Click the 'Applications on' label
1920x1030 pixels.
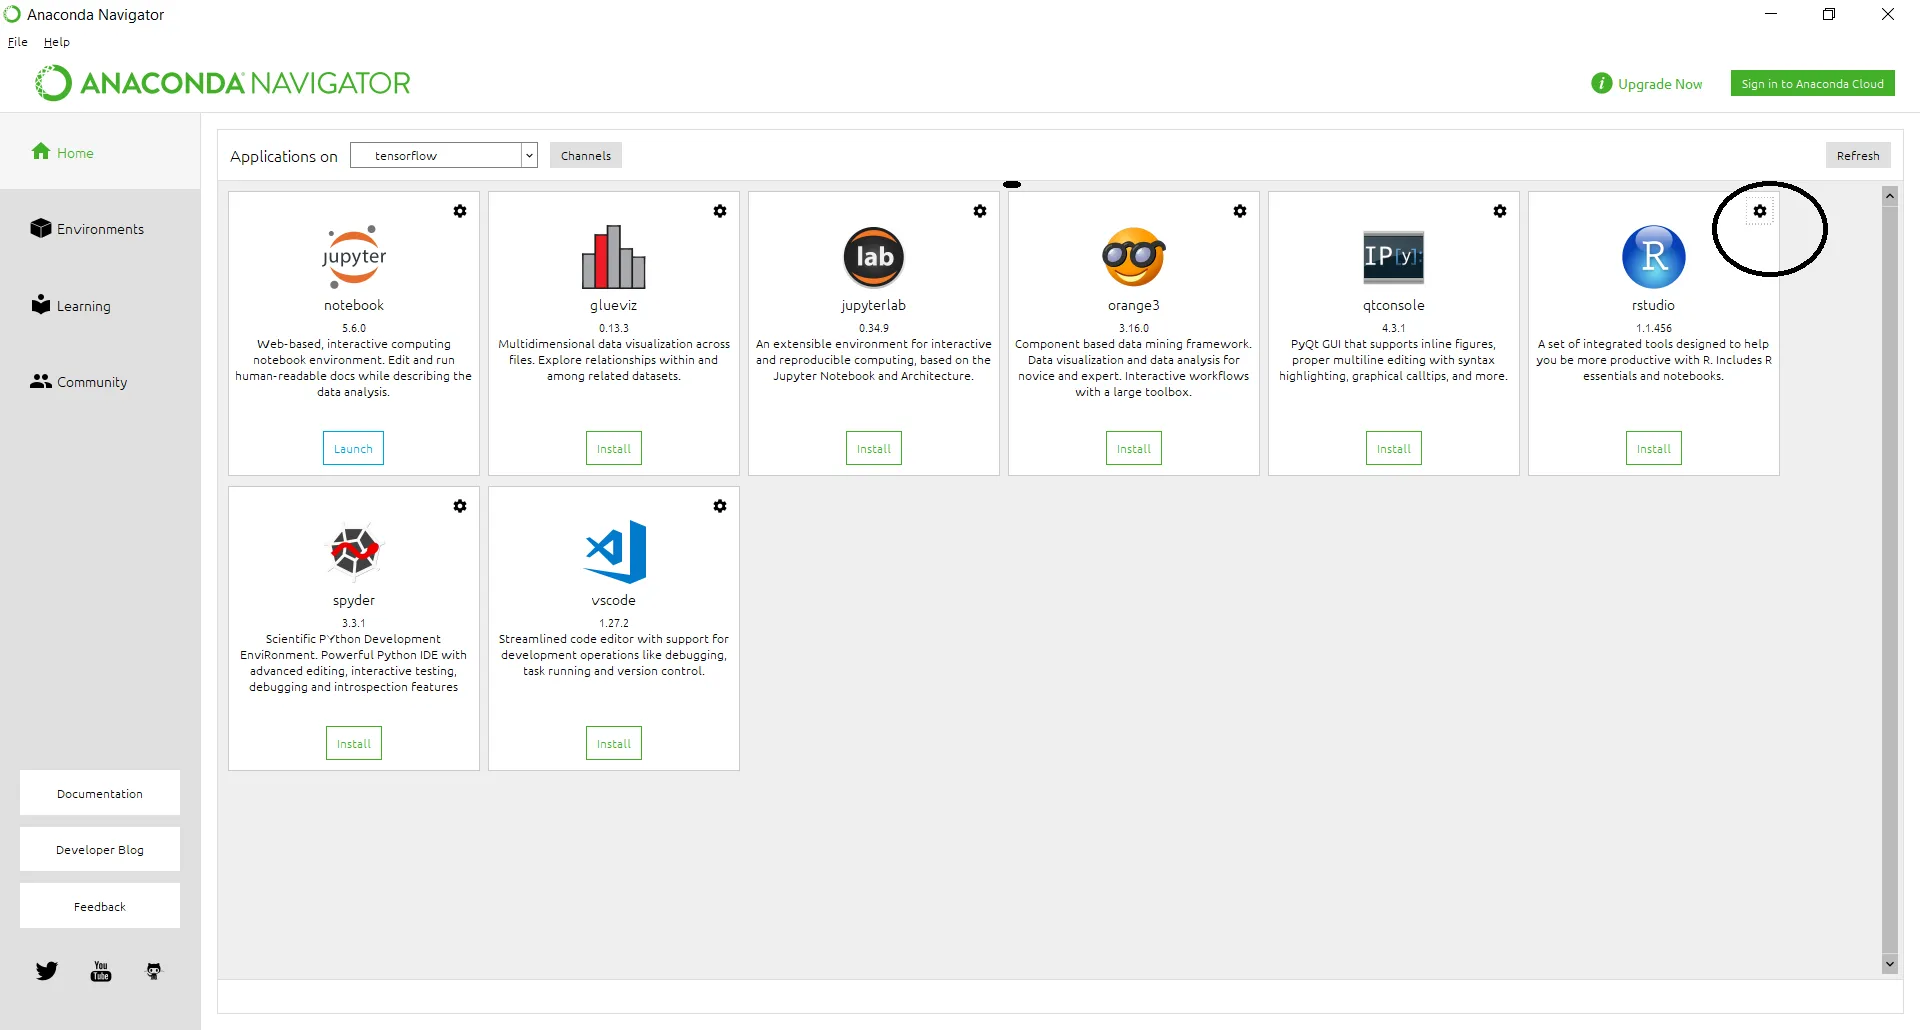click(x=284, y=156)
